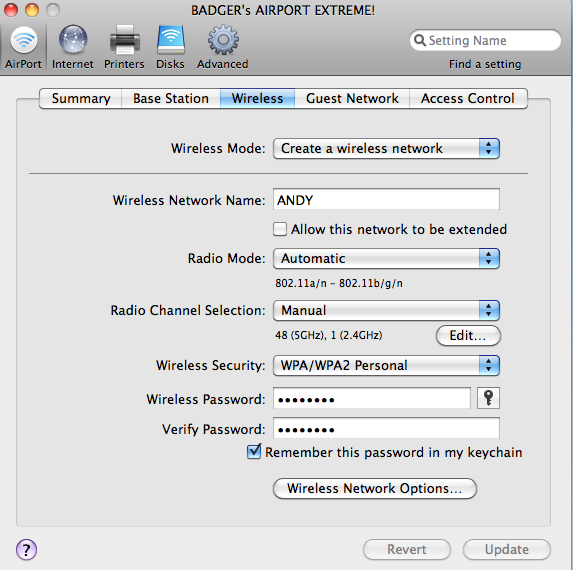Click the Update button
The height and width of the screenshot is (570, 573).
(x=506, y=549)
